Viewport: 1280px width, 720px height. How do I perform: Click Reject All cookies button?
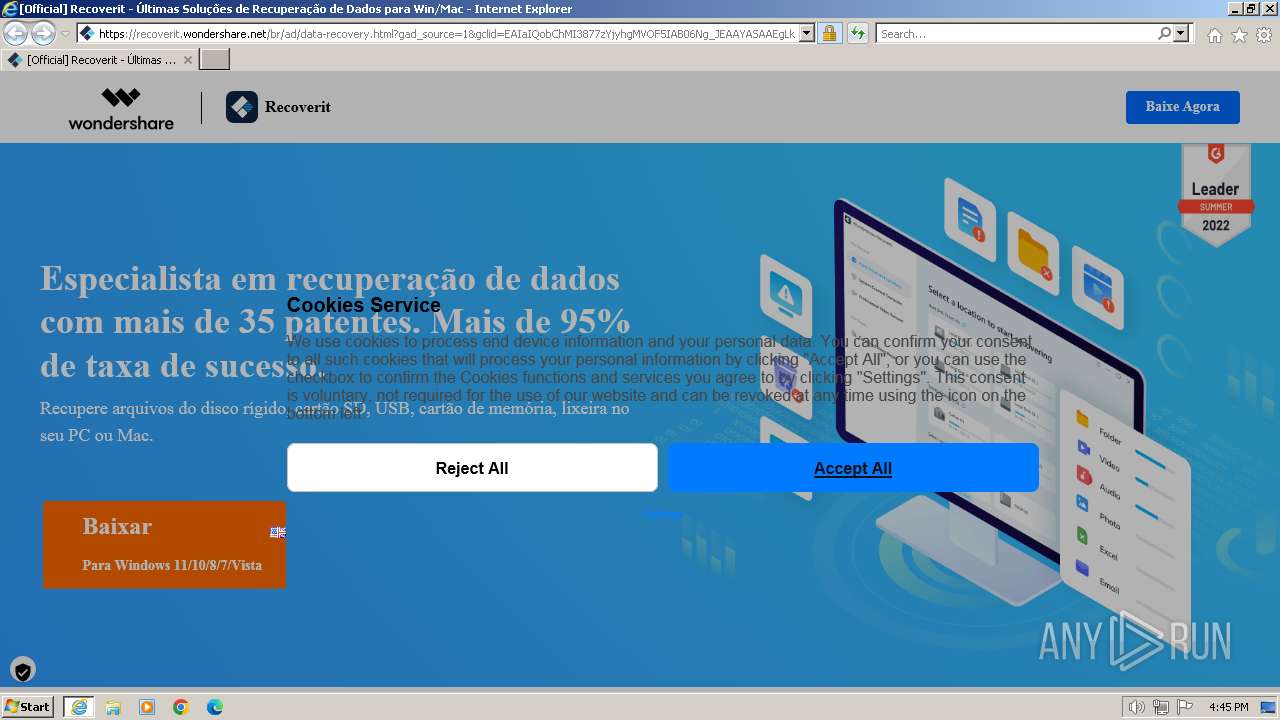[x=472, y=468]
